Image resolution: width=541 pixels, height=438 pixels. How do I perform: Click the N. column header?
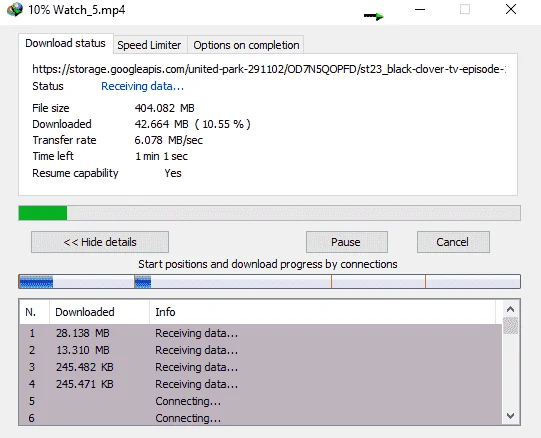tap(34, 312)
